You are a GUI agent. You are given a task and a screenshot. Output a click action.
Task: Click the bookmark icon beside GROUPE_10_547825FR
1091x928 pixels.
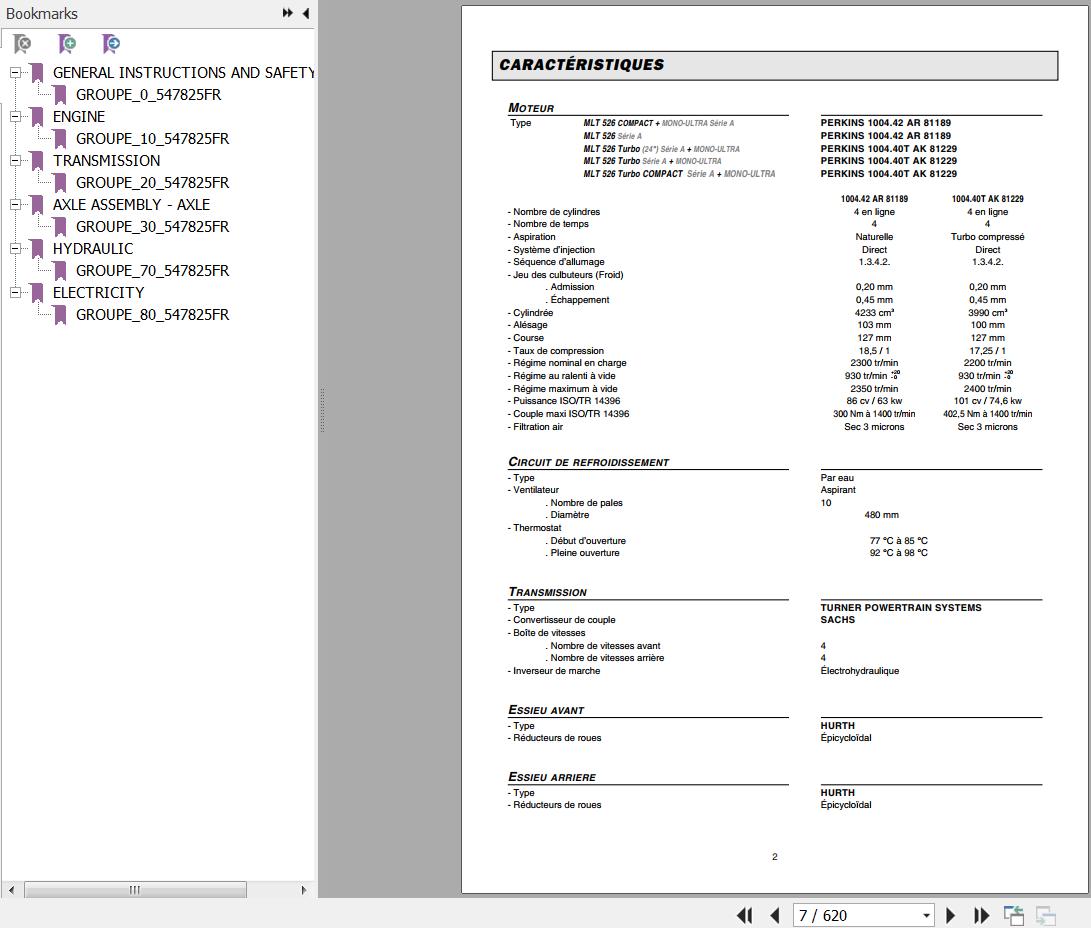[61, 139]
